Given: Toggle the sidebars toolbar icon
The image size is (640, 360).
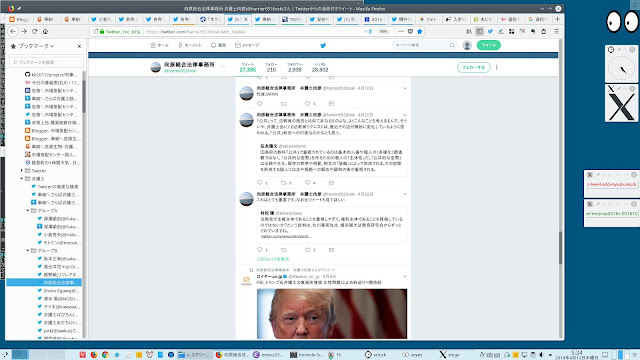Looking at the screenshot, I should [480, 31].
